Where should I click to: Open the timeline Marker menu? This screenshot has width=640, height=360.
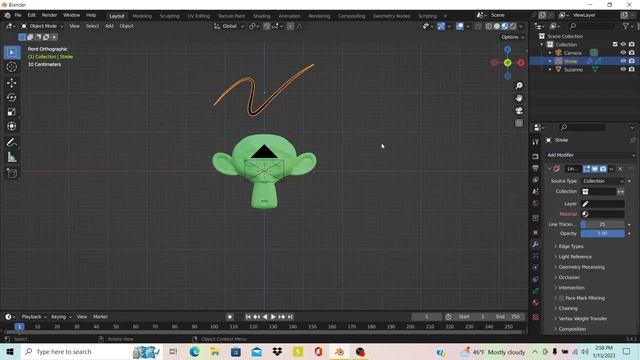(x=100, y=317)
